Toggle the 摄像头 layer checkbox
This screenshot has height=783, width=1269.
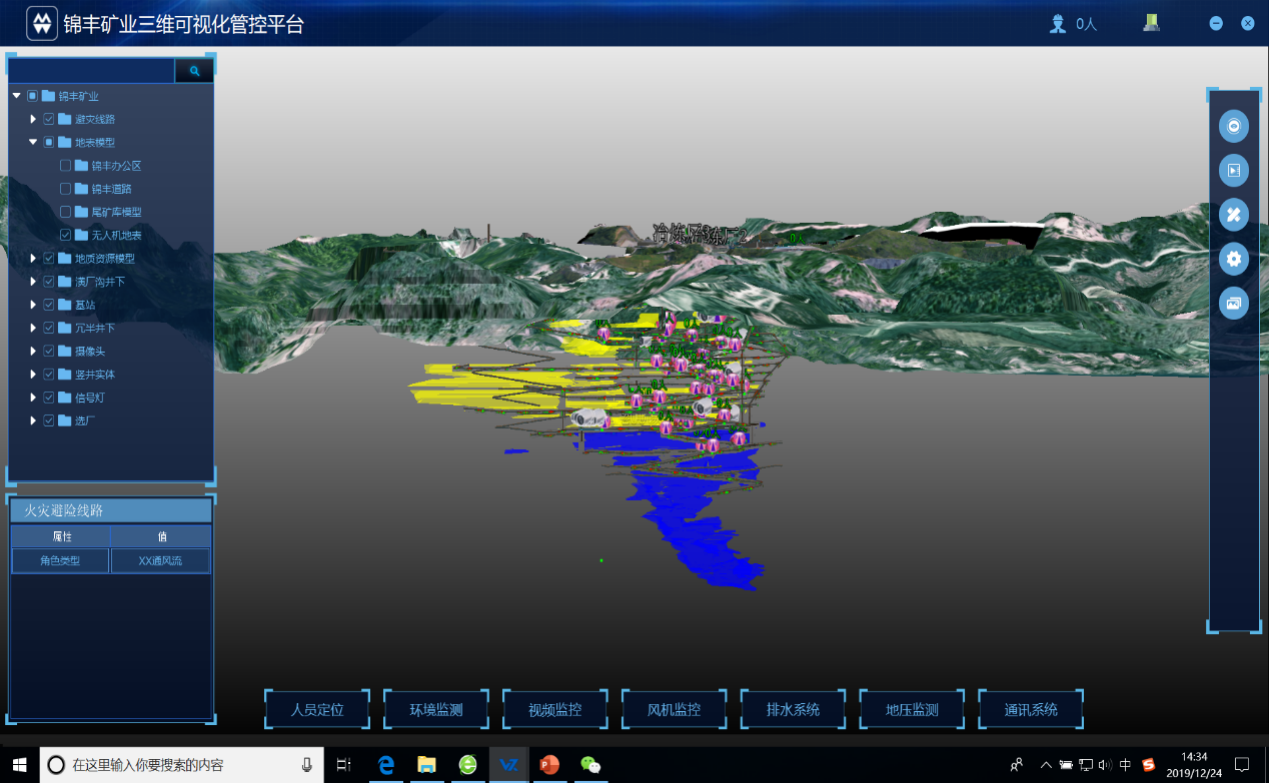pyautogui.click(x=49, y=351)
